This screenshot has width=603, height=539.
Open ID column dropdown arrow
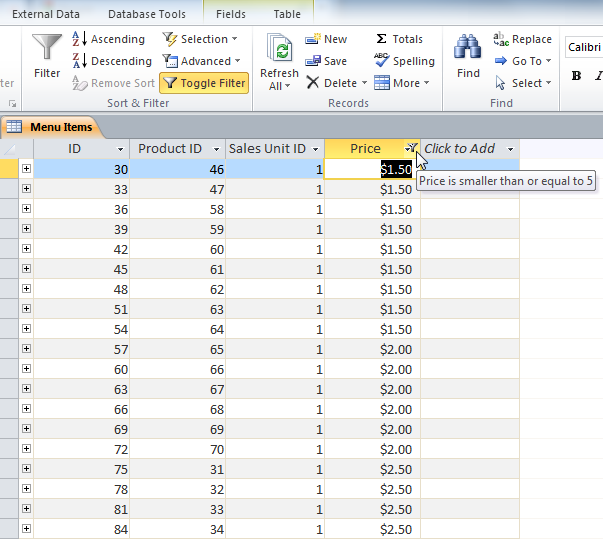click(120, 149)
